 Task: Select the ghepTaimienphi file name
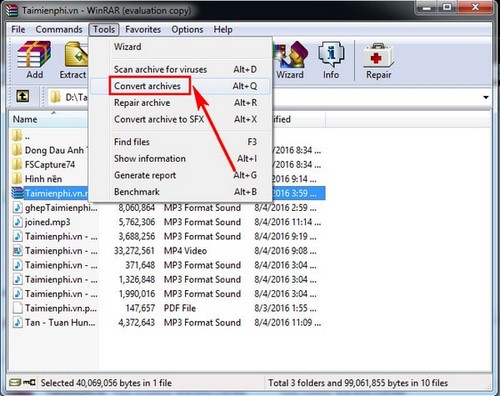click(61, 208)
